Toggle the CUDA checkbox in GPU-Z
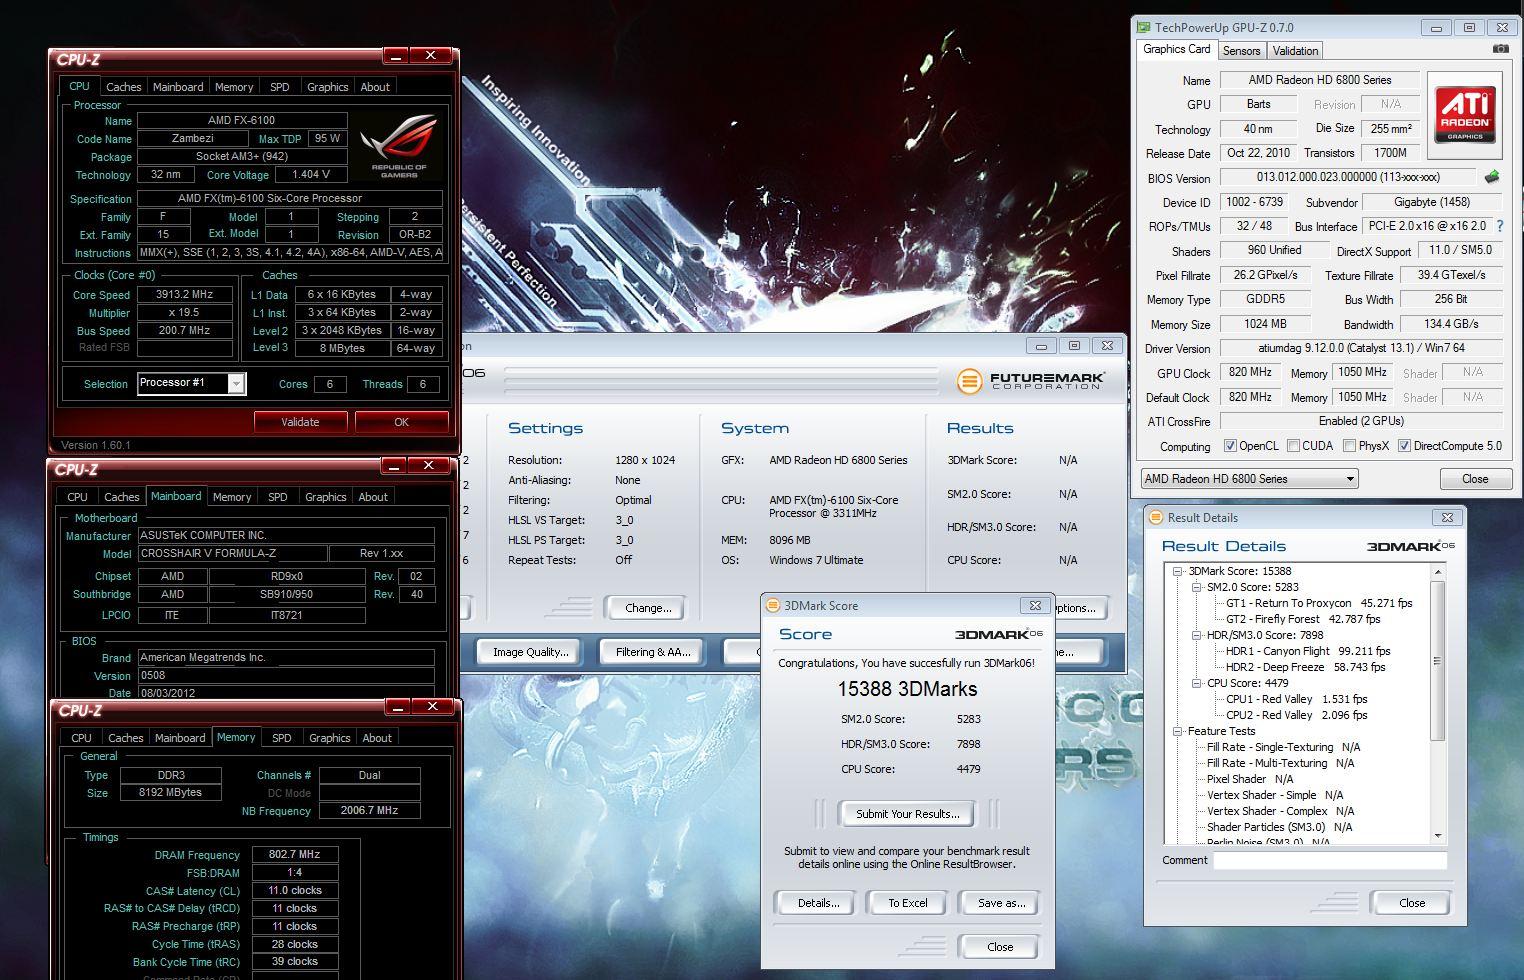Screen dimensions: 1524x980 [x=1293, y=446]
